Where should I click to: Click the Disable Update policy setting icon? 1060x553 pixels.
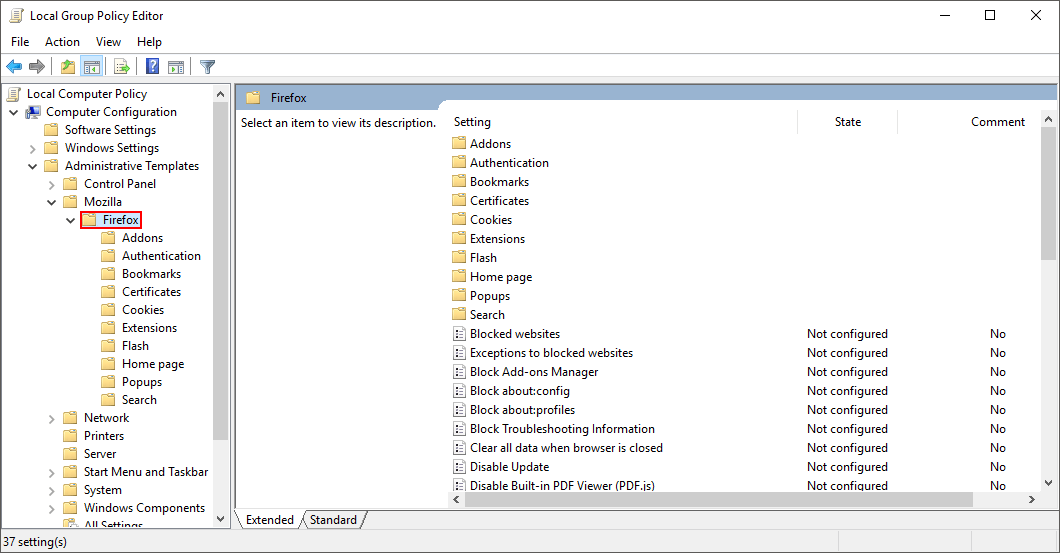tap(459, 466)
